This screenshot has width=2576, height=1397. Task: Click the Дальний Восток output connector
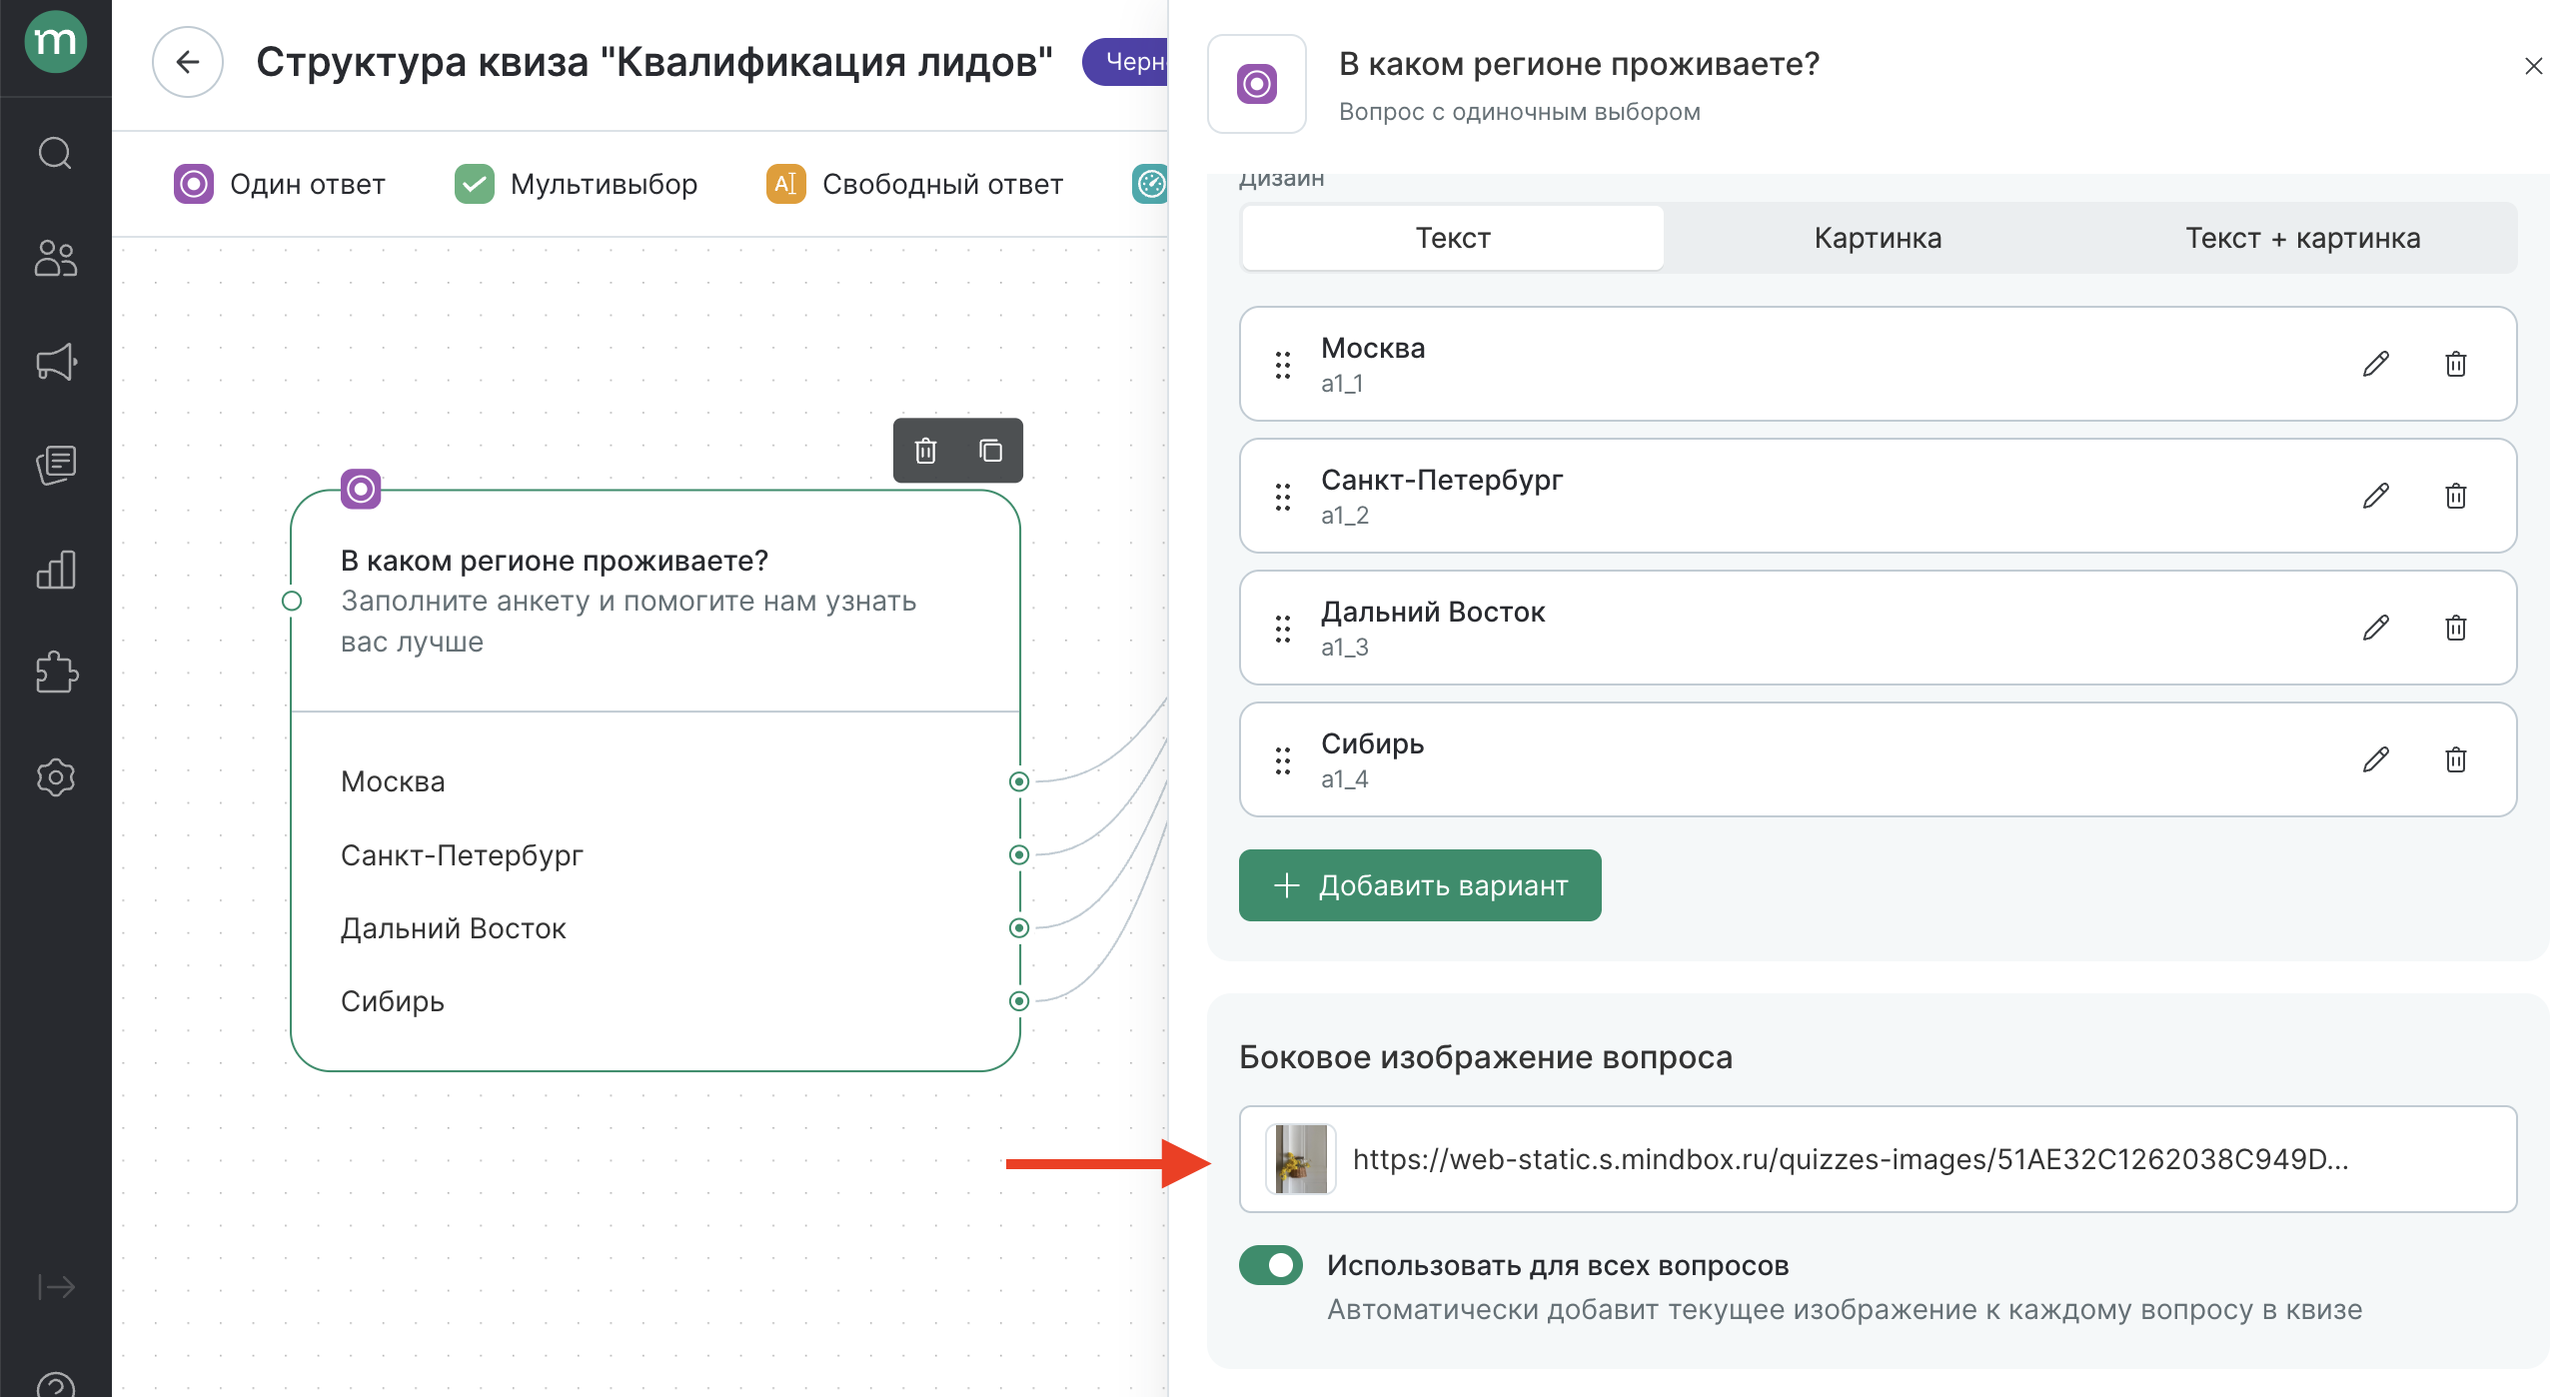(x=1018, y=928)
